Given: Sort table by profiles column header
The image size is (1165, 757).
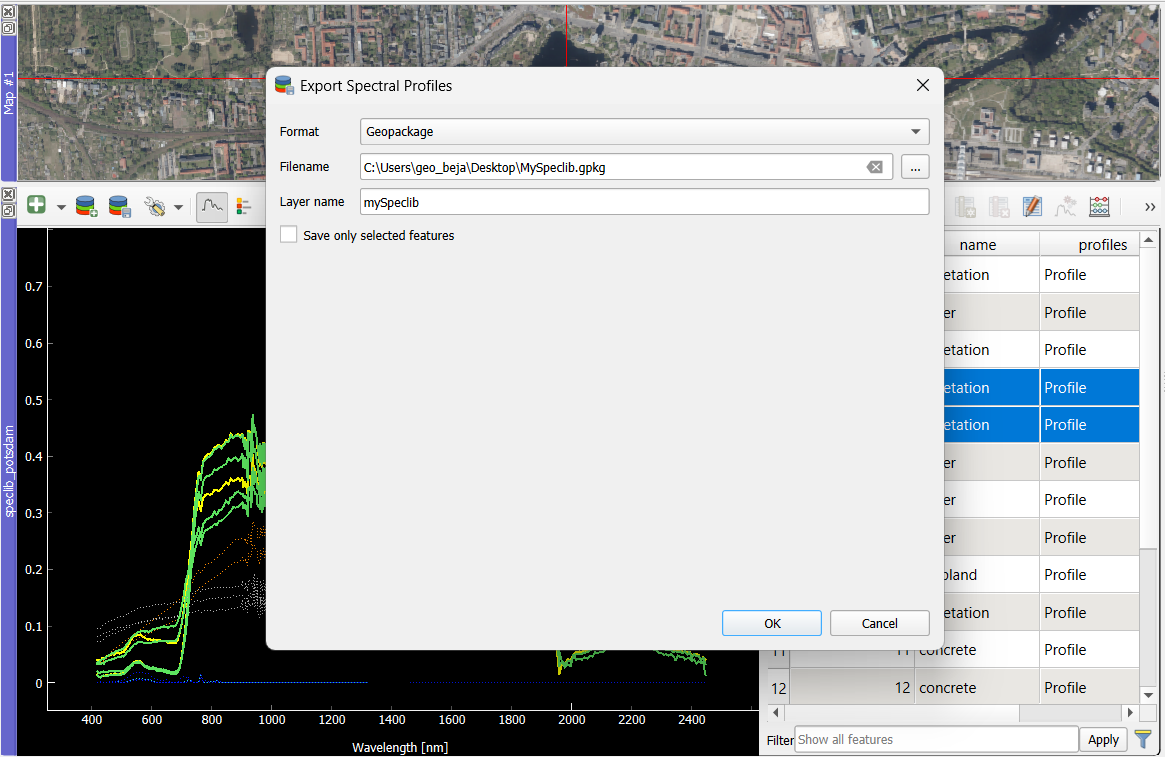Looking at the screenshot, I should 1089,244.
